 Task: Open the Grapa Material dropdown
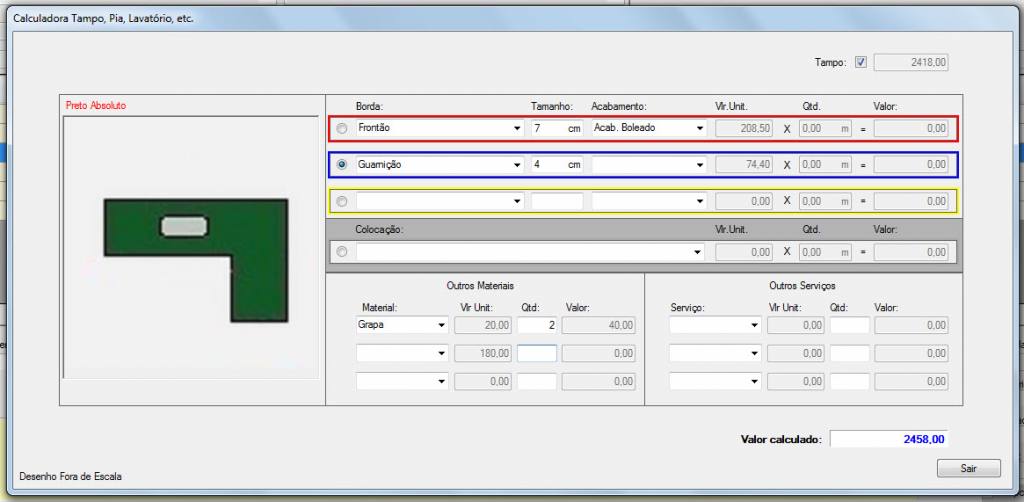pyautogui.click(x=402, y=325)
